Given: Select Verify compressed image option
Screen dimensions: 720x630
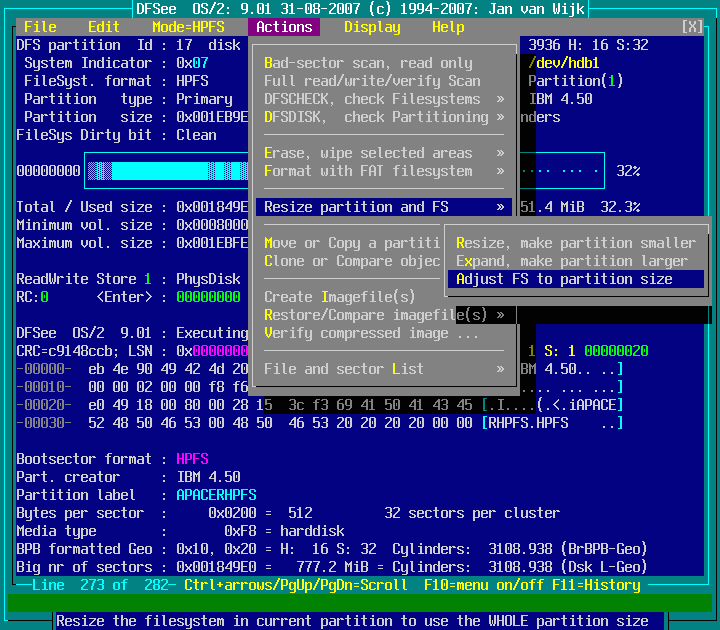Looking at the screenshot, I should [370, 333].
